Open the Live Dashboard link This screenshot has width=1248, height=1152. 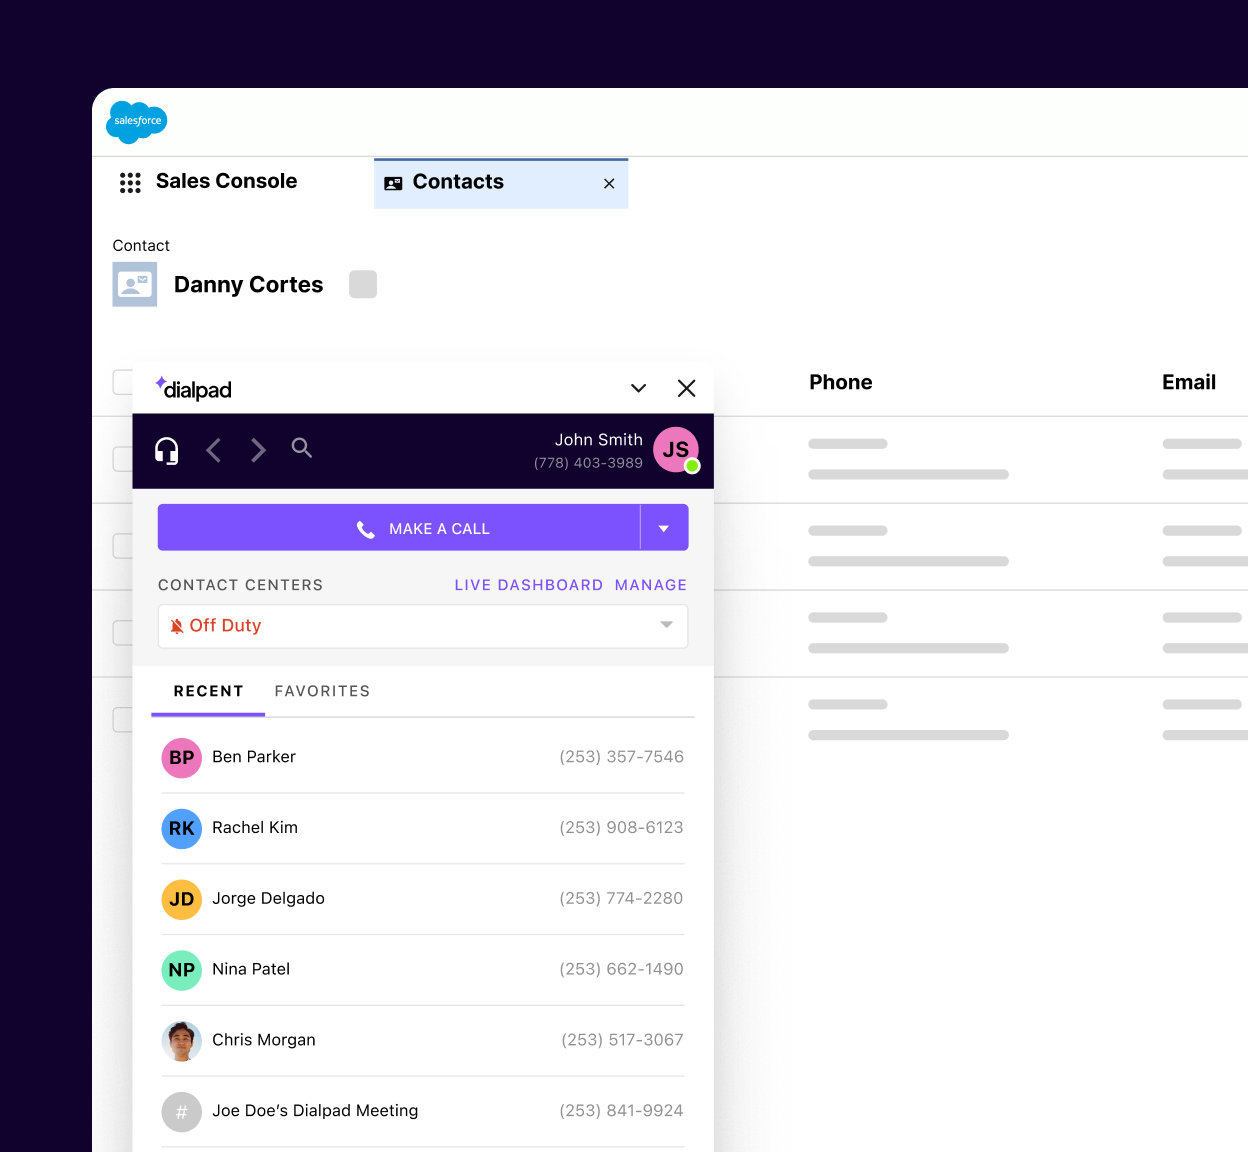tap(528, 585)
